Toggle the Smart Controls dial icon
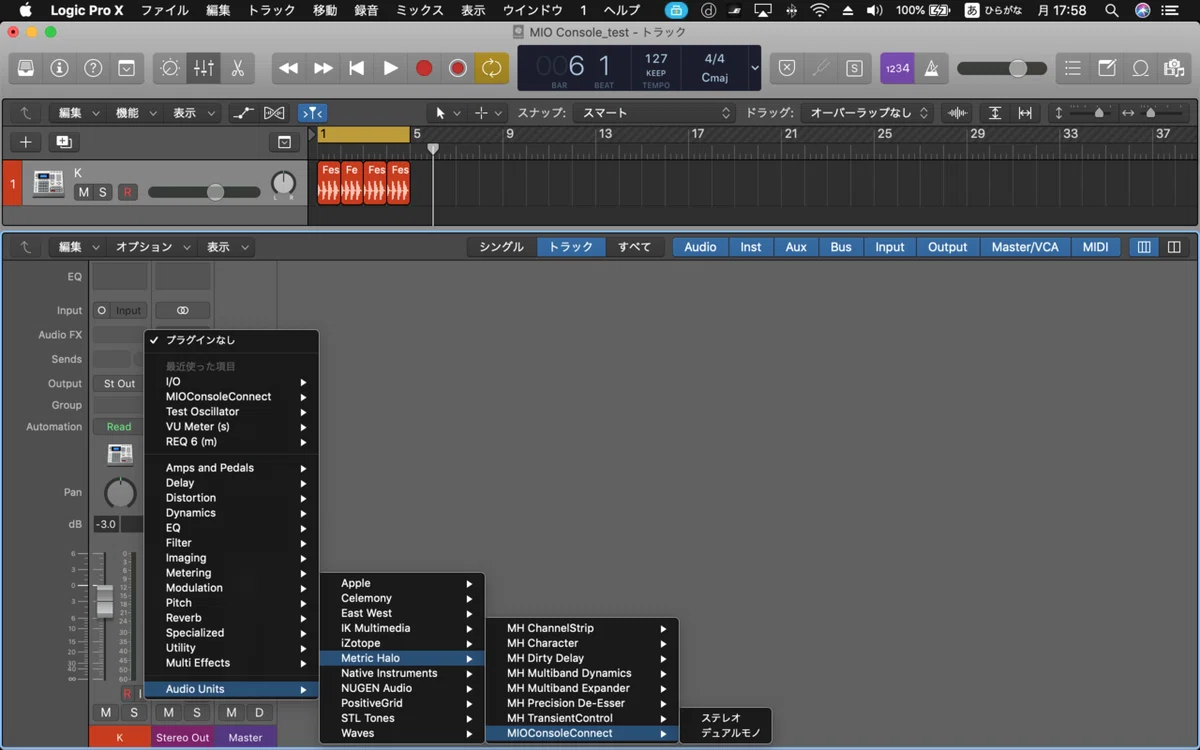Viewport: 1200px width, 750px height. pyautogui.click(x=169, y=68)
